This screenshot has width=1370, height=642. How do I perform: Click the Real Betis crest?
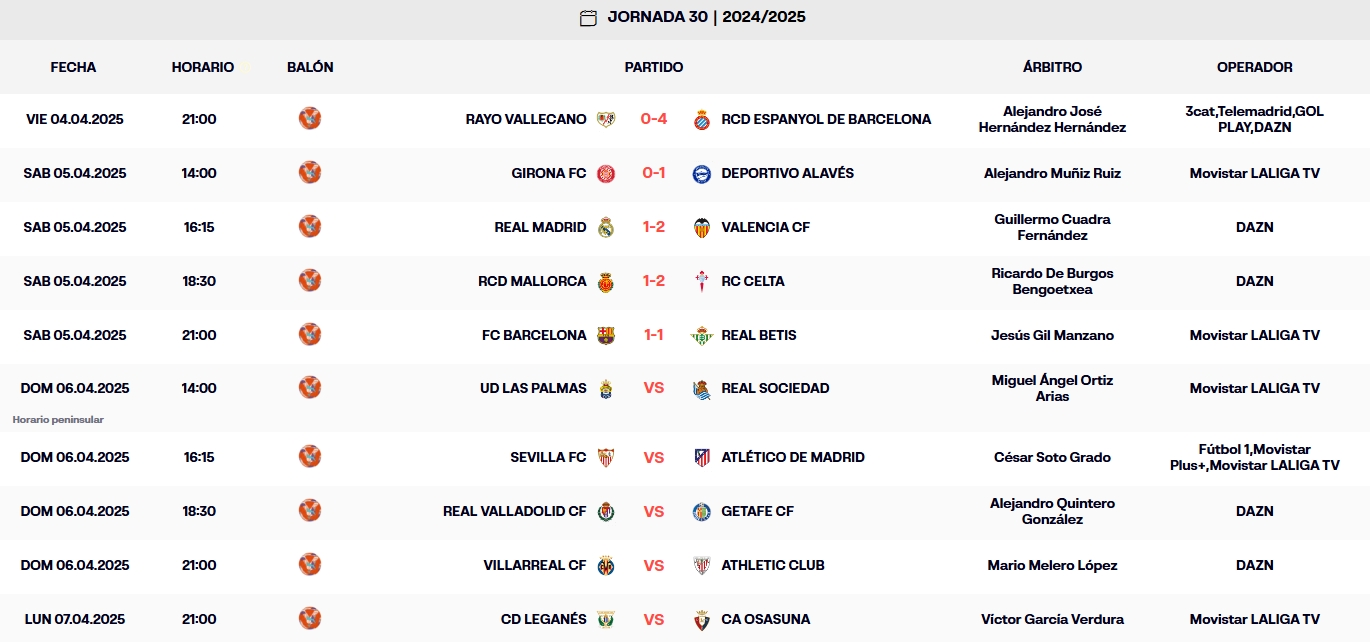[702, 335]
